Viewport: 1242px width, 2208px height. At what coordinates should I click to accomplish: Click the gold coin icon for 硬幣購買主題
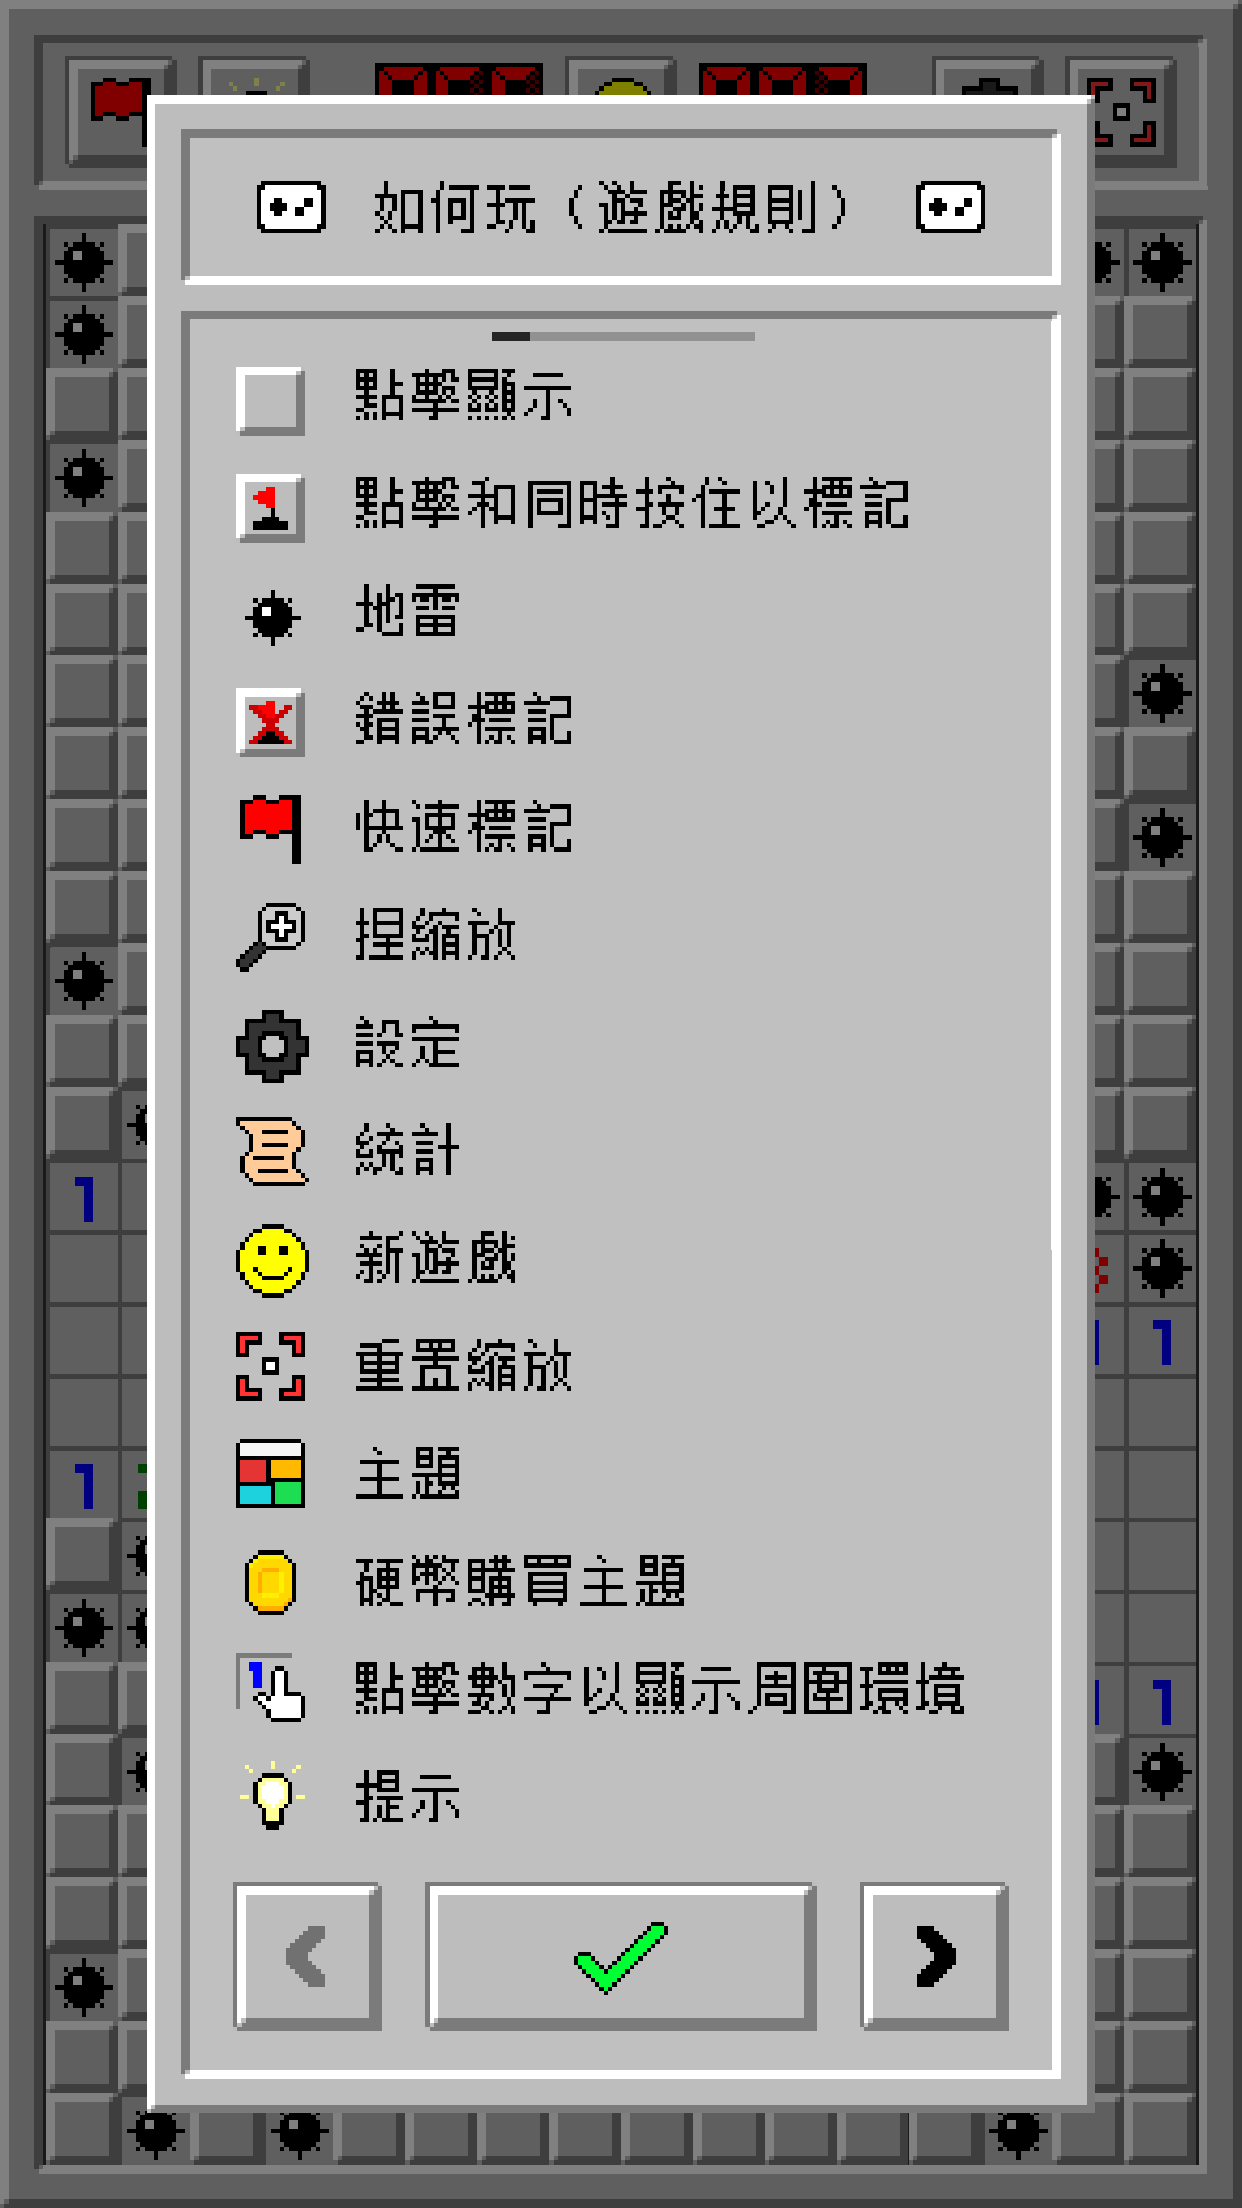270,1582
